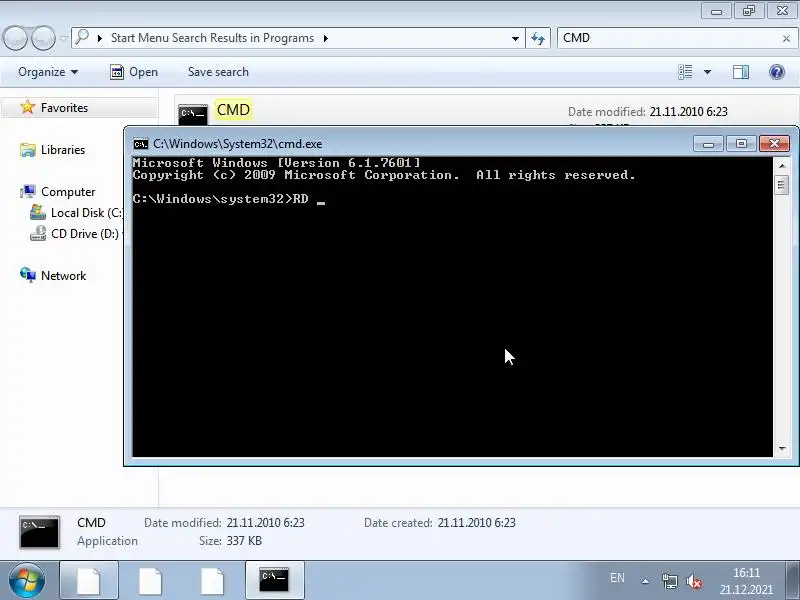800x600 pixels.
Task: Open the recent pages dropdown arrow
Action: coord(63,38)
